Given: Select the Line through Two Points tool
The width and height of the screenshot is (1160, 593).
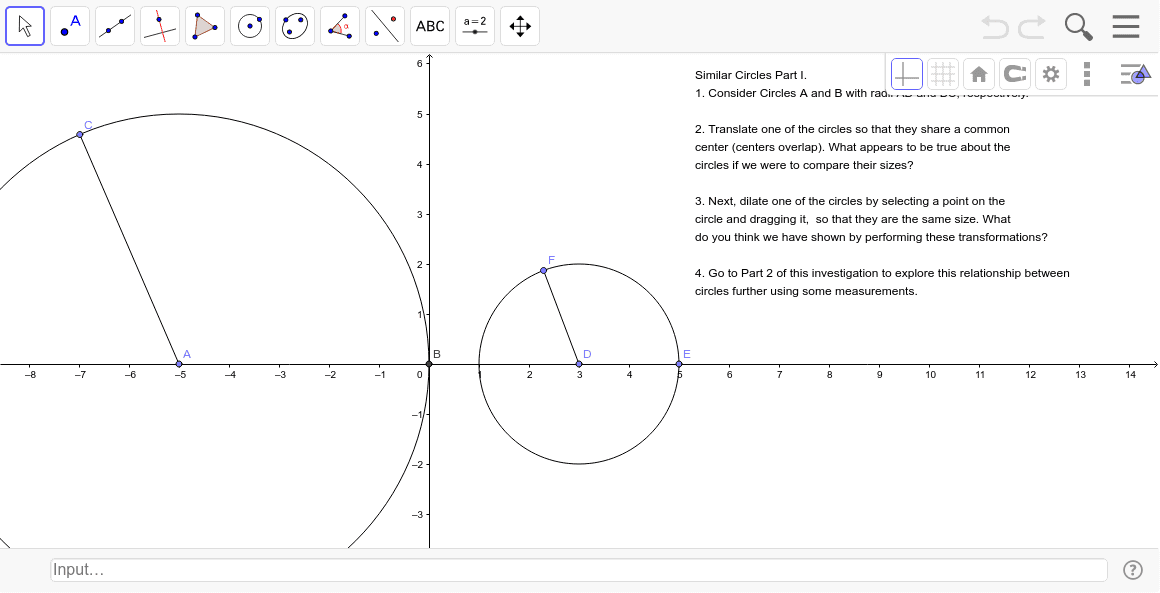Looking at the screenshot, I should [x=114, y=25].
